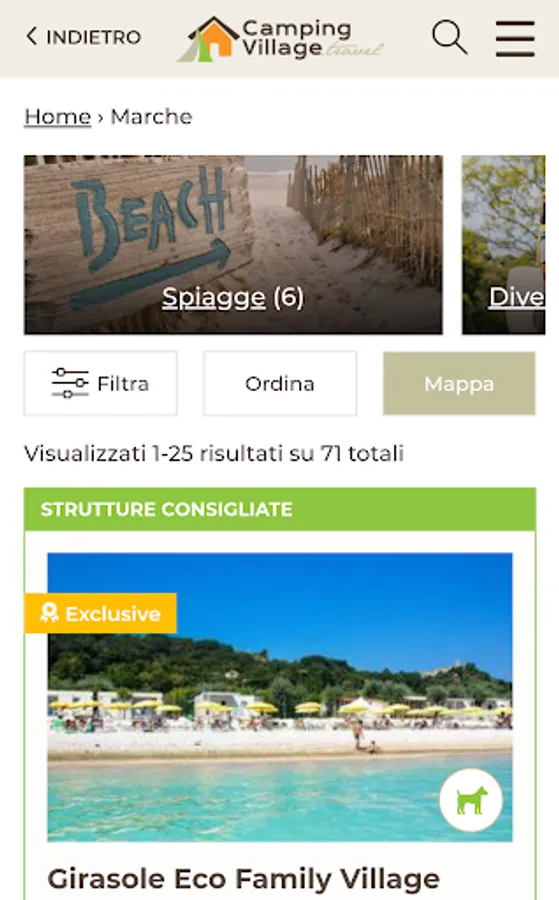Click the back chevron arrow icon
The image size is (559, 900).
pyautogui.click(x=32, y=36)
